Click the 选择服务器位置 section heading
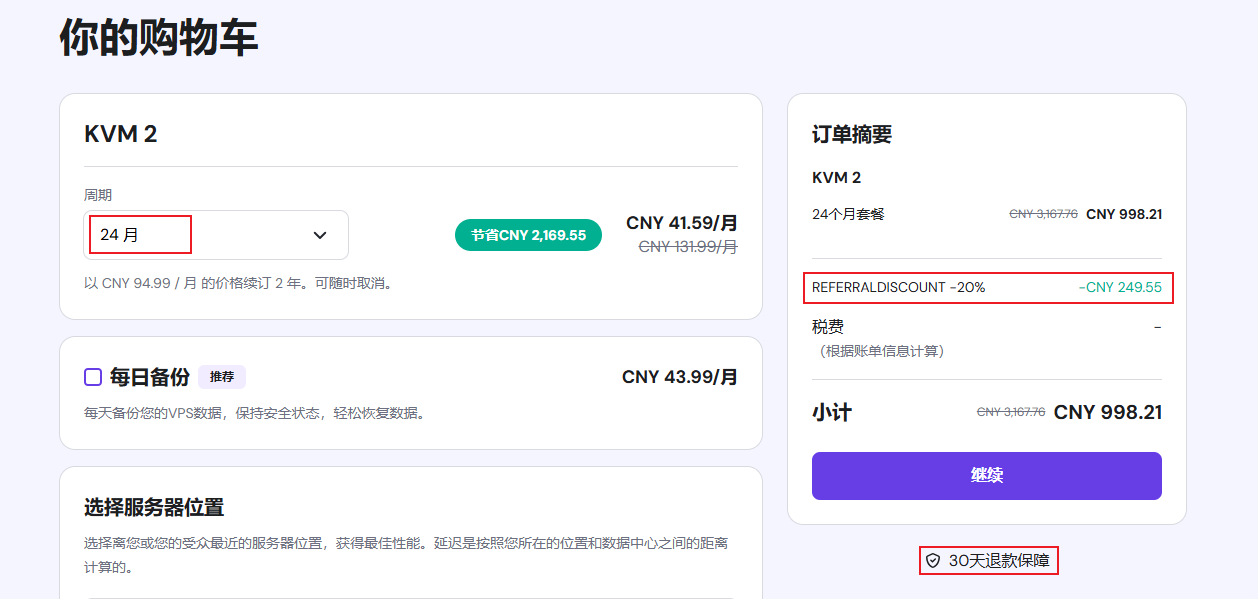Screen dimensions: 1258x599 click(x=153, y=507)
